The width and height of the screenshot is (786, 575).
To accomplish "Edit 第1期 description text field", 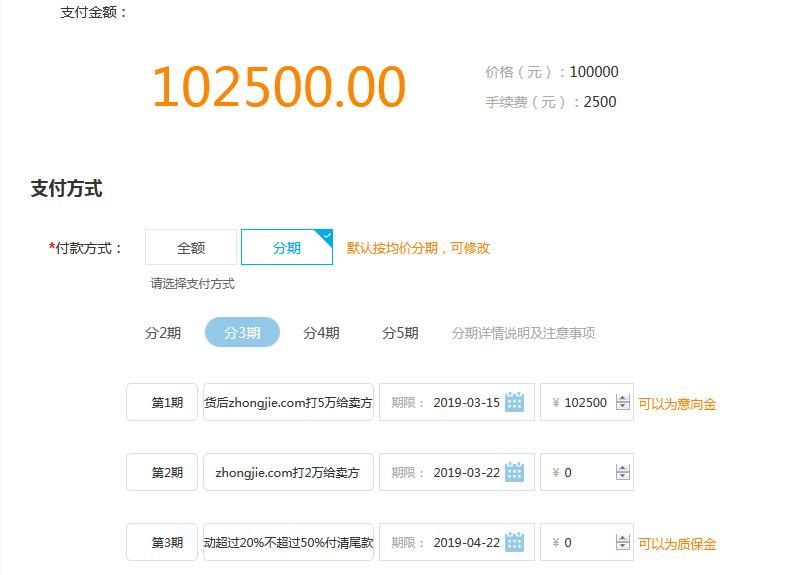I will tap(288, 402).
